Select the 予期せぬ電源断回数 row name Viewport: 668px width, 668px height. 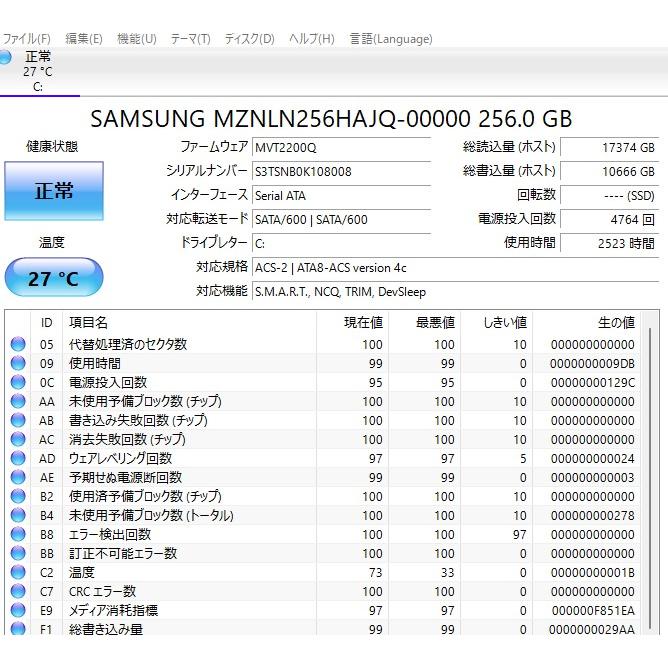click(x=125, y=477)
